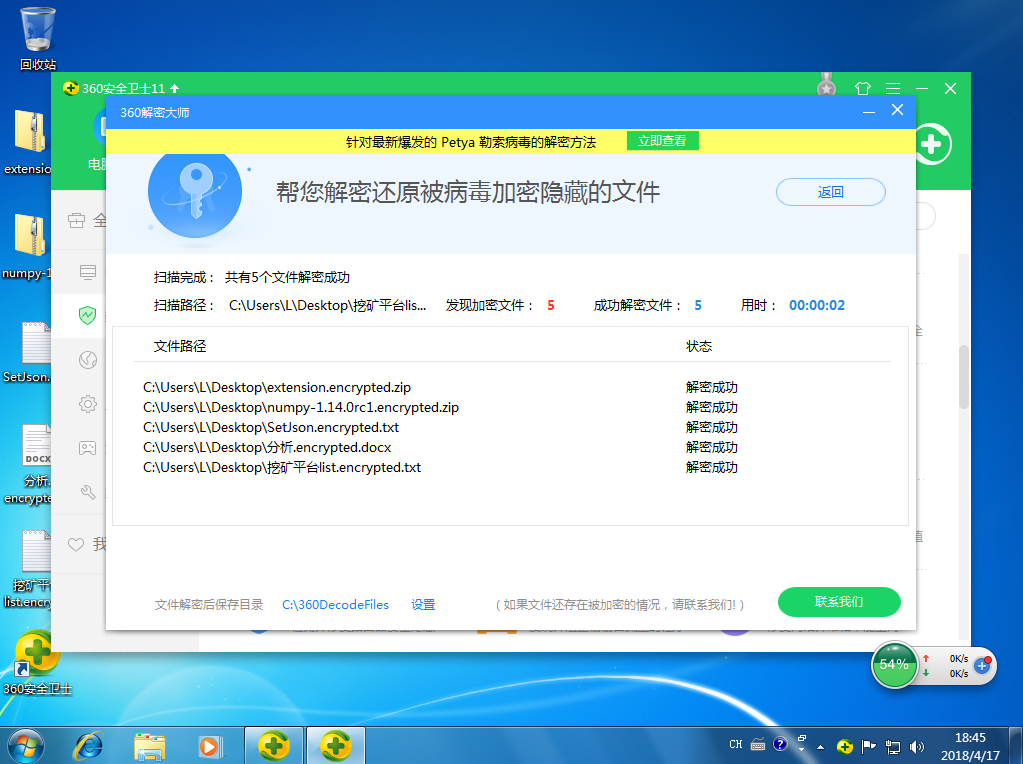Click the 立即查看 button in yellow banner
The height and width of the screenshot is (764, 1023).
tap(662, 141)
